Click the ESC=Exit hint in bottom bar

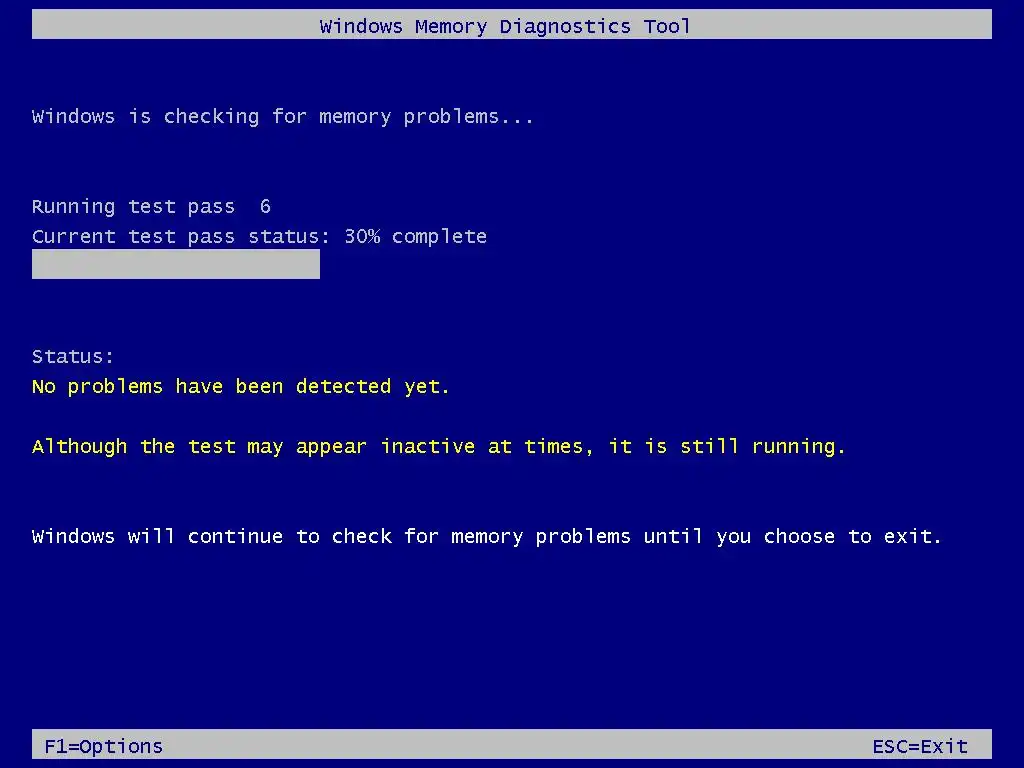[x=920, y=746]
